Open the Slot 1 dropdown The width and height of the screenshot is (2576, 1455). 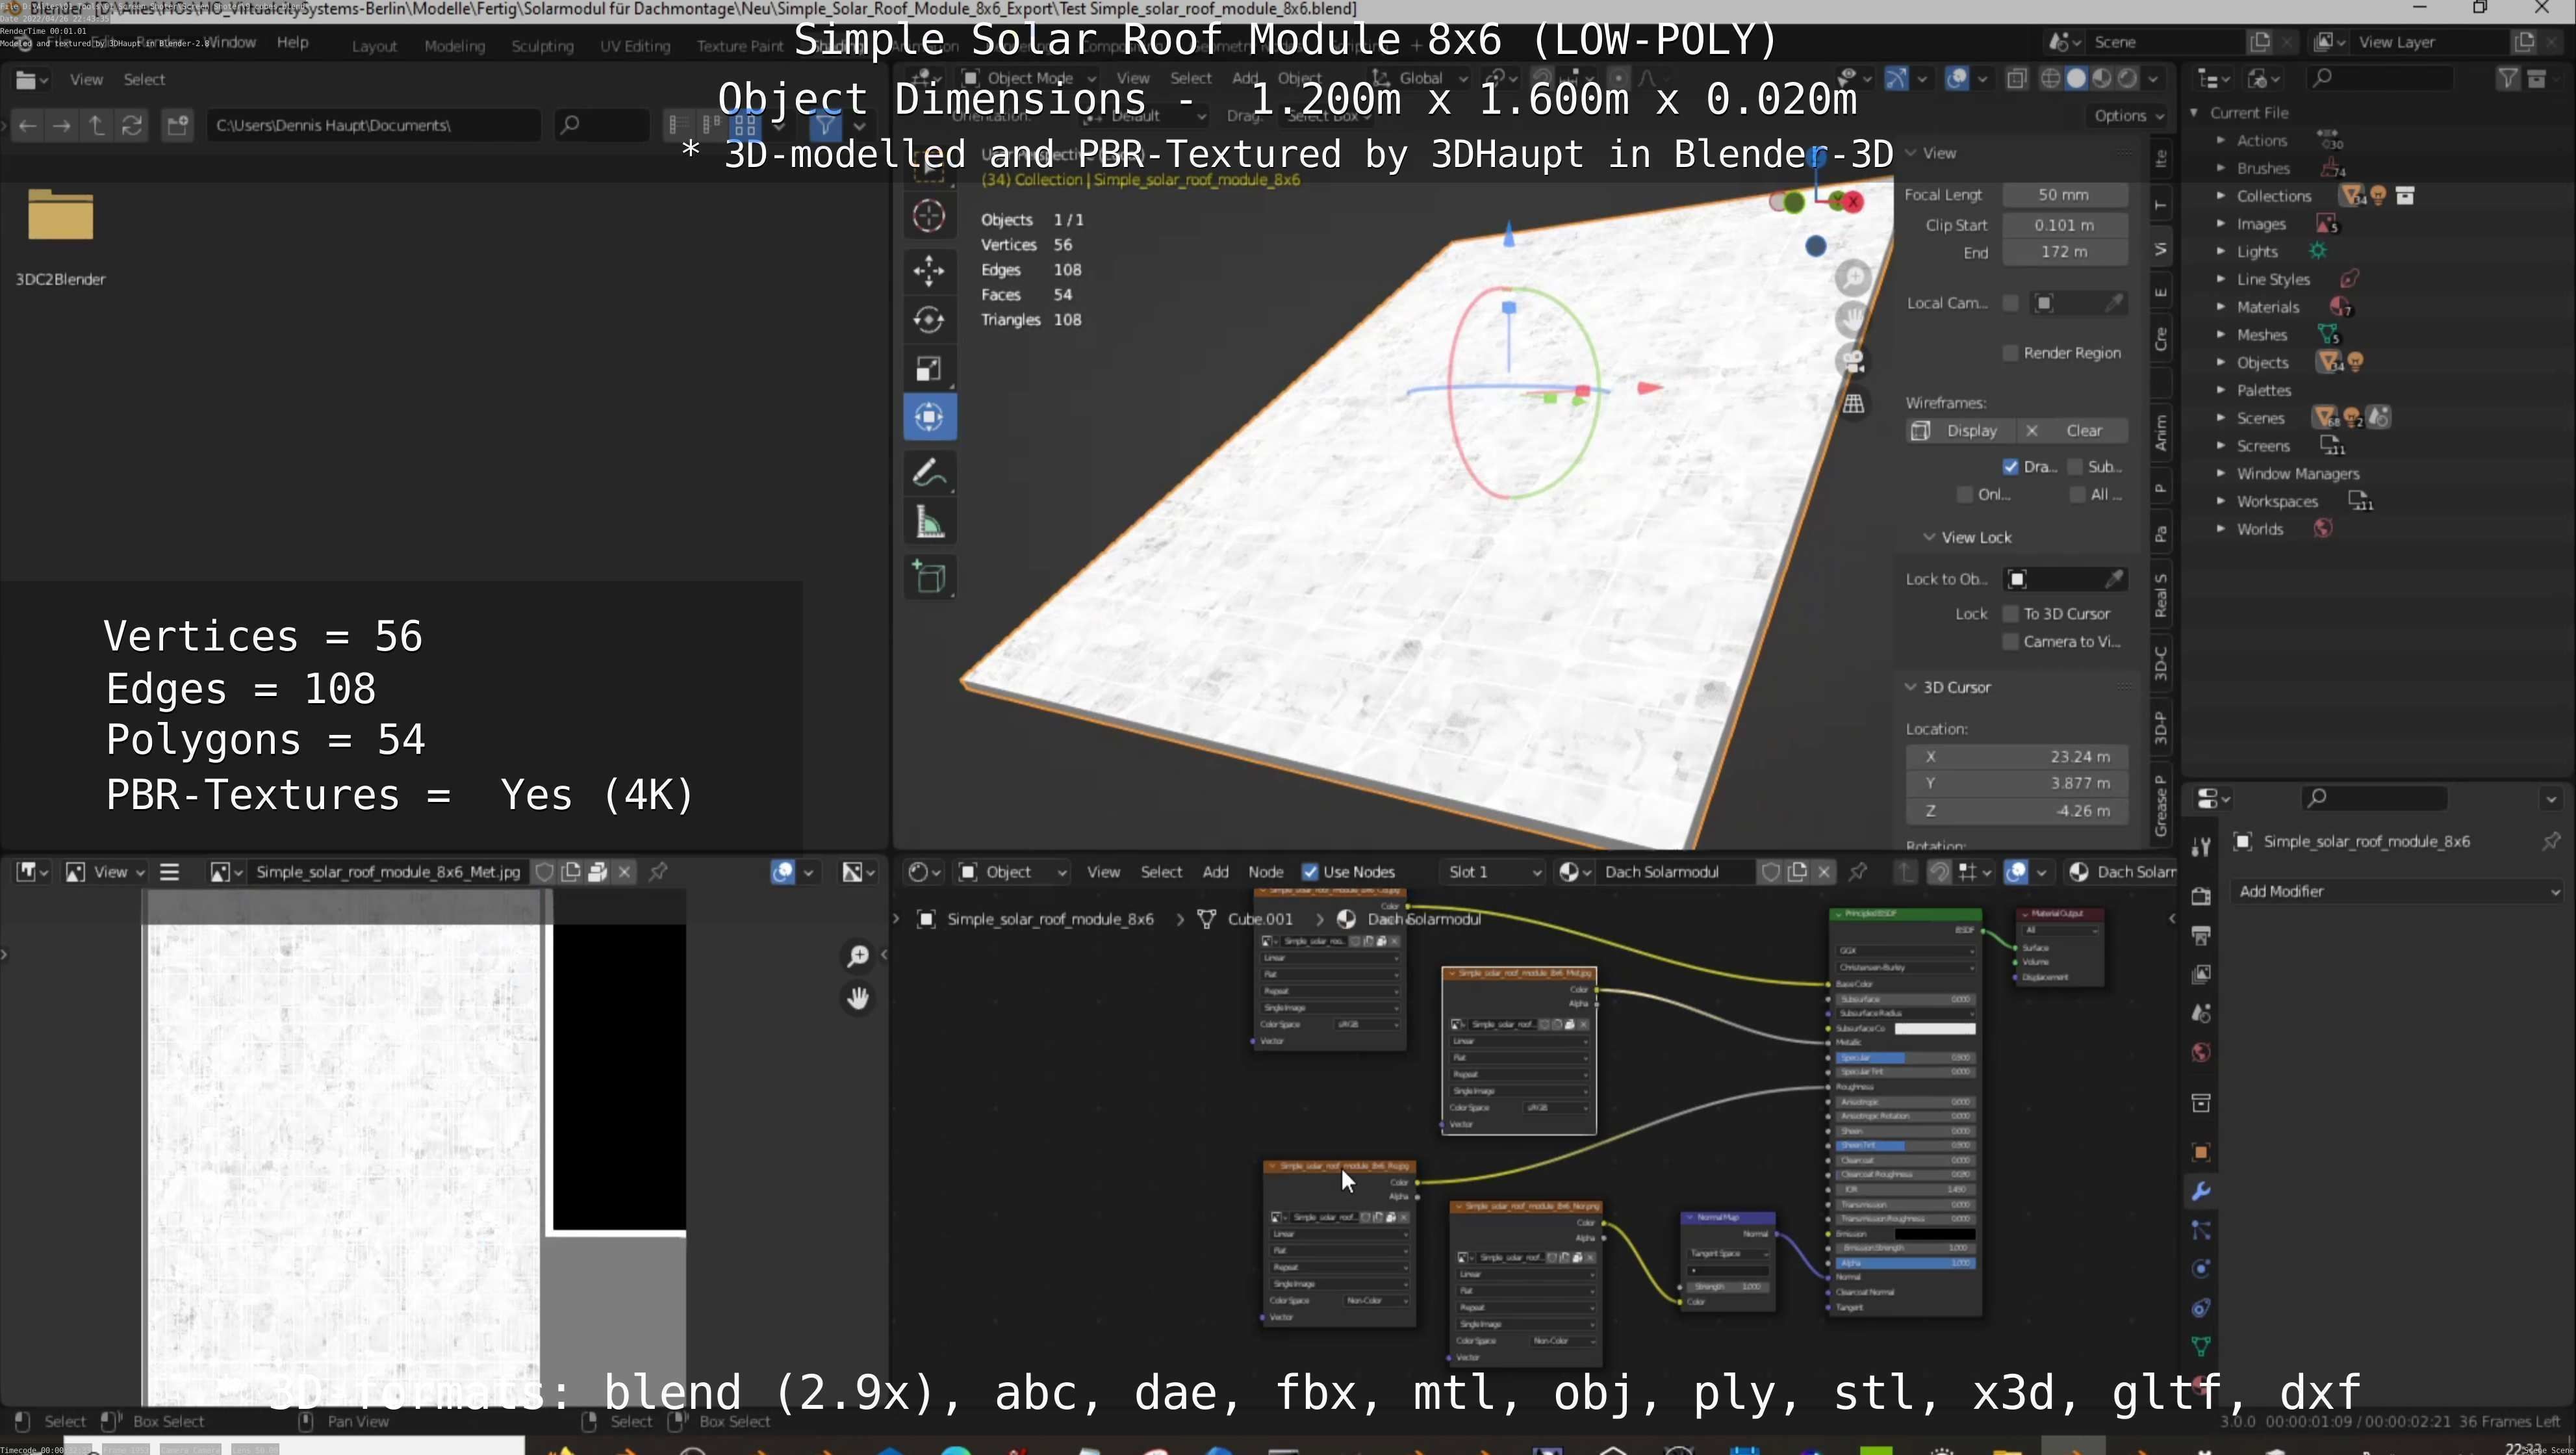1492,872
